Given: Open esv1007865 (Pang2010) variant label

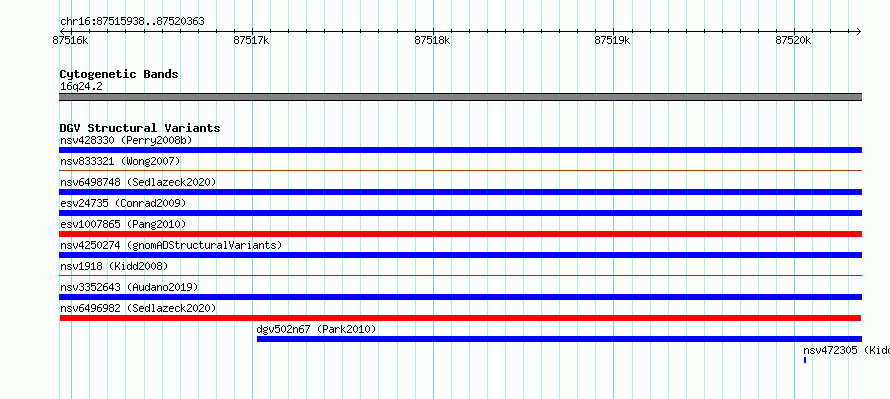Looking at the screenshot, I should [x=123, y=225].
